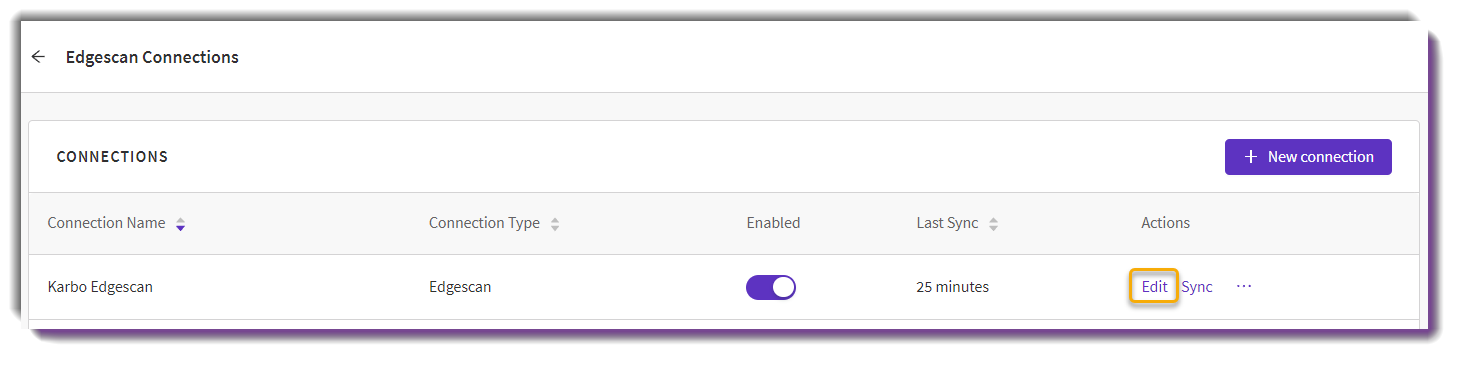The width and height of the screenshot is (1470, 371).
Task: Click the Connection Type column header
Action: point(484,223)
